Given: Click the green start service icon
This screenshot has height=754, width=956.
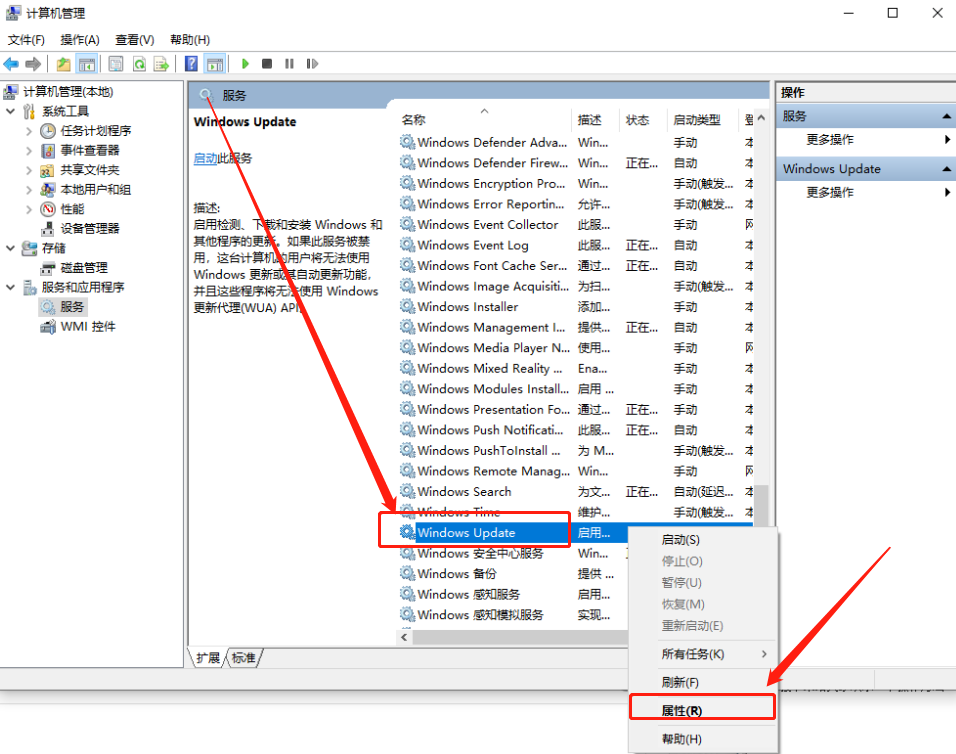Looking at the screenshot, I should [245, 63].
